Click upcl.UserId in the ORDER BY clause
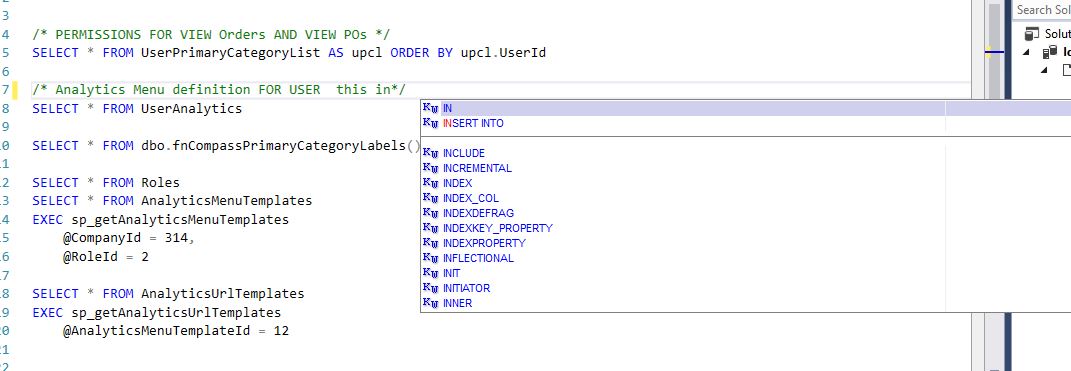The width and height of the screenshot is (1071, 371). tap(503, 53)
